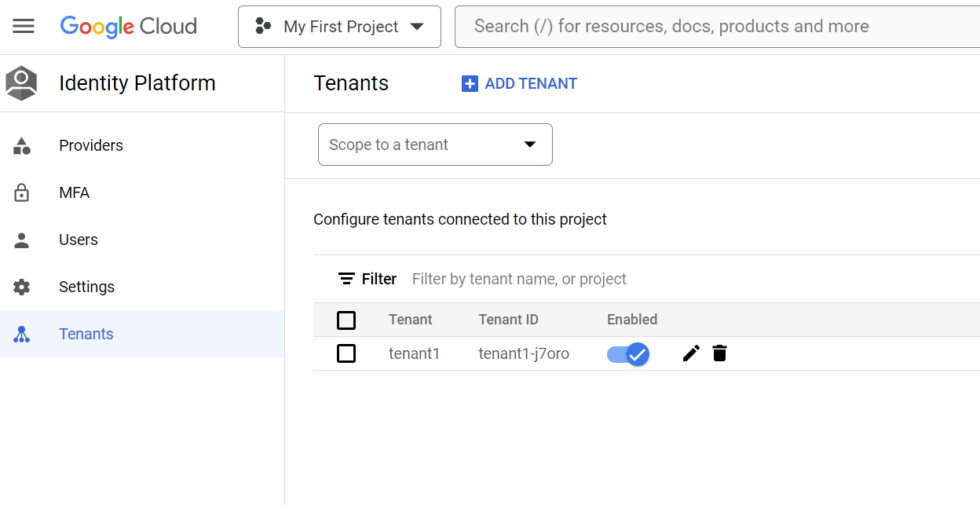The height and width of the screenshot is (505, 980).
Task: Click the Users person icon
Action: click(22, 240)
